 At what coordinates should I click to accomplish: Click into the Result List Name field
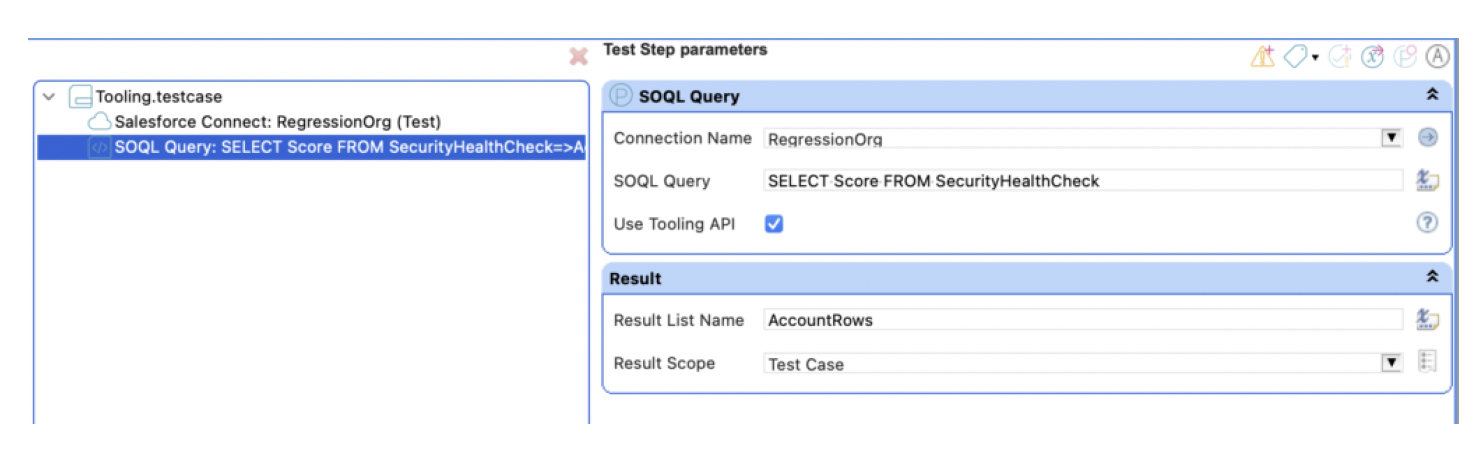point(1083,320)
